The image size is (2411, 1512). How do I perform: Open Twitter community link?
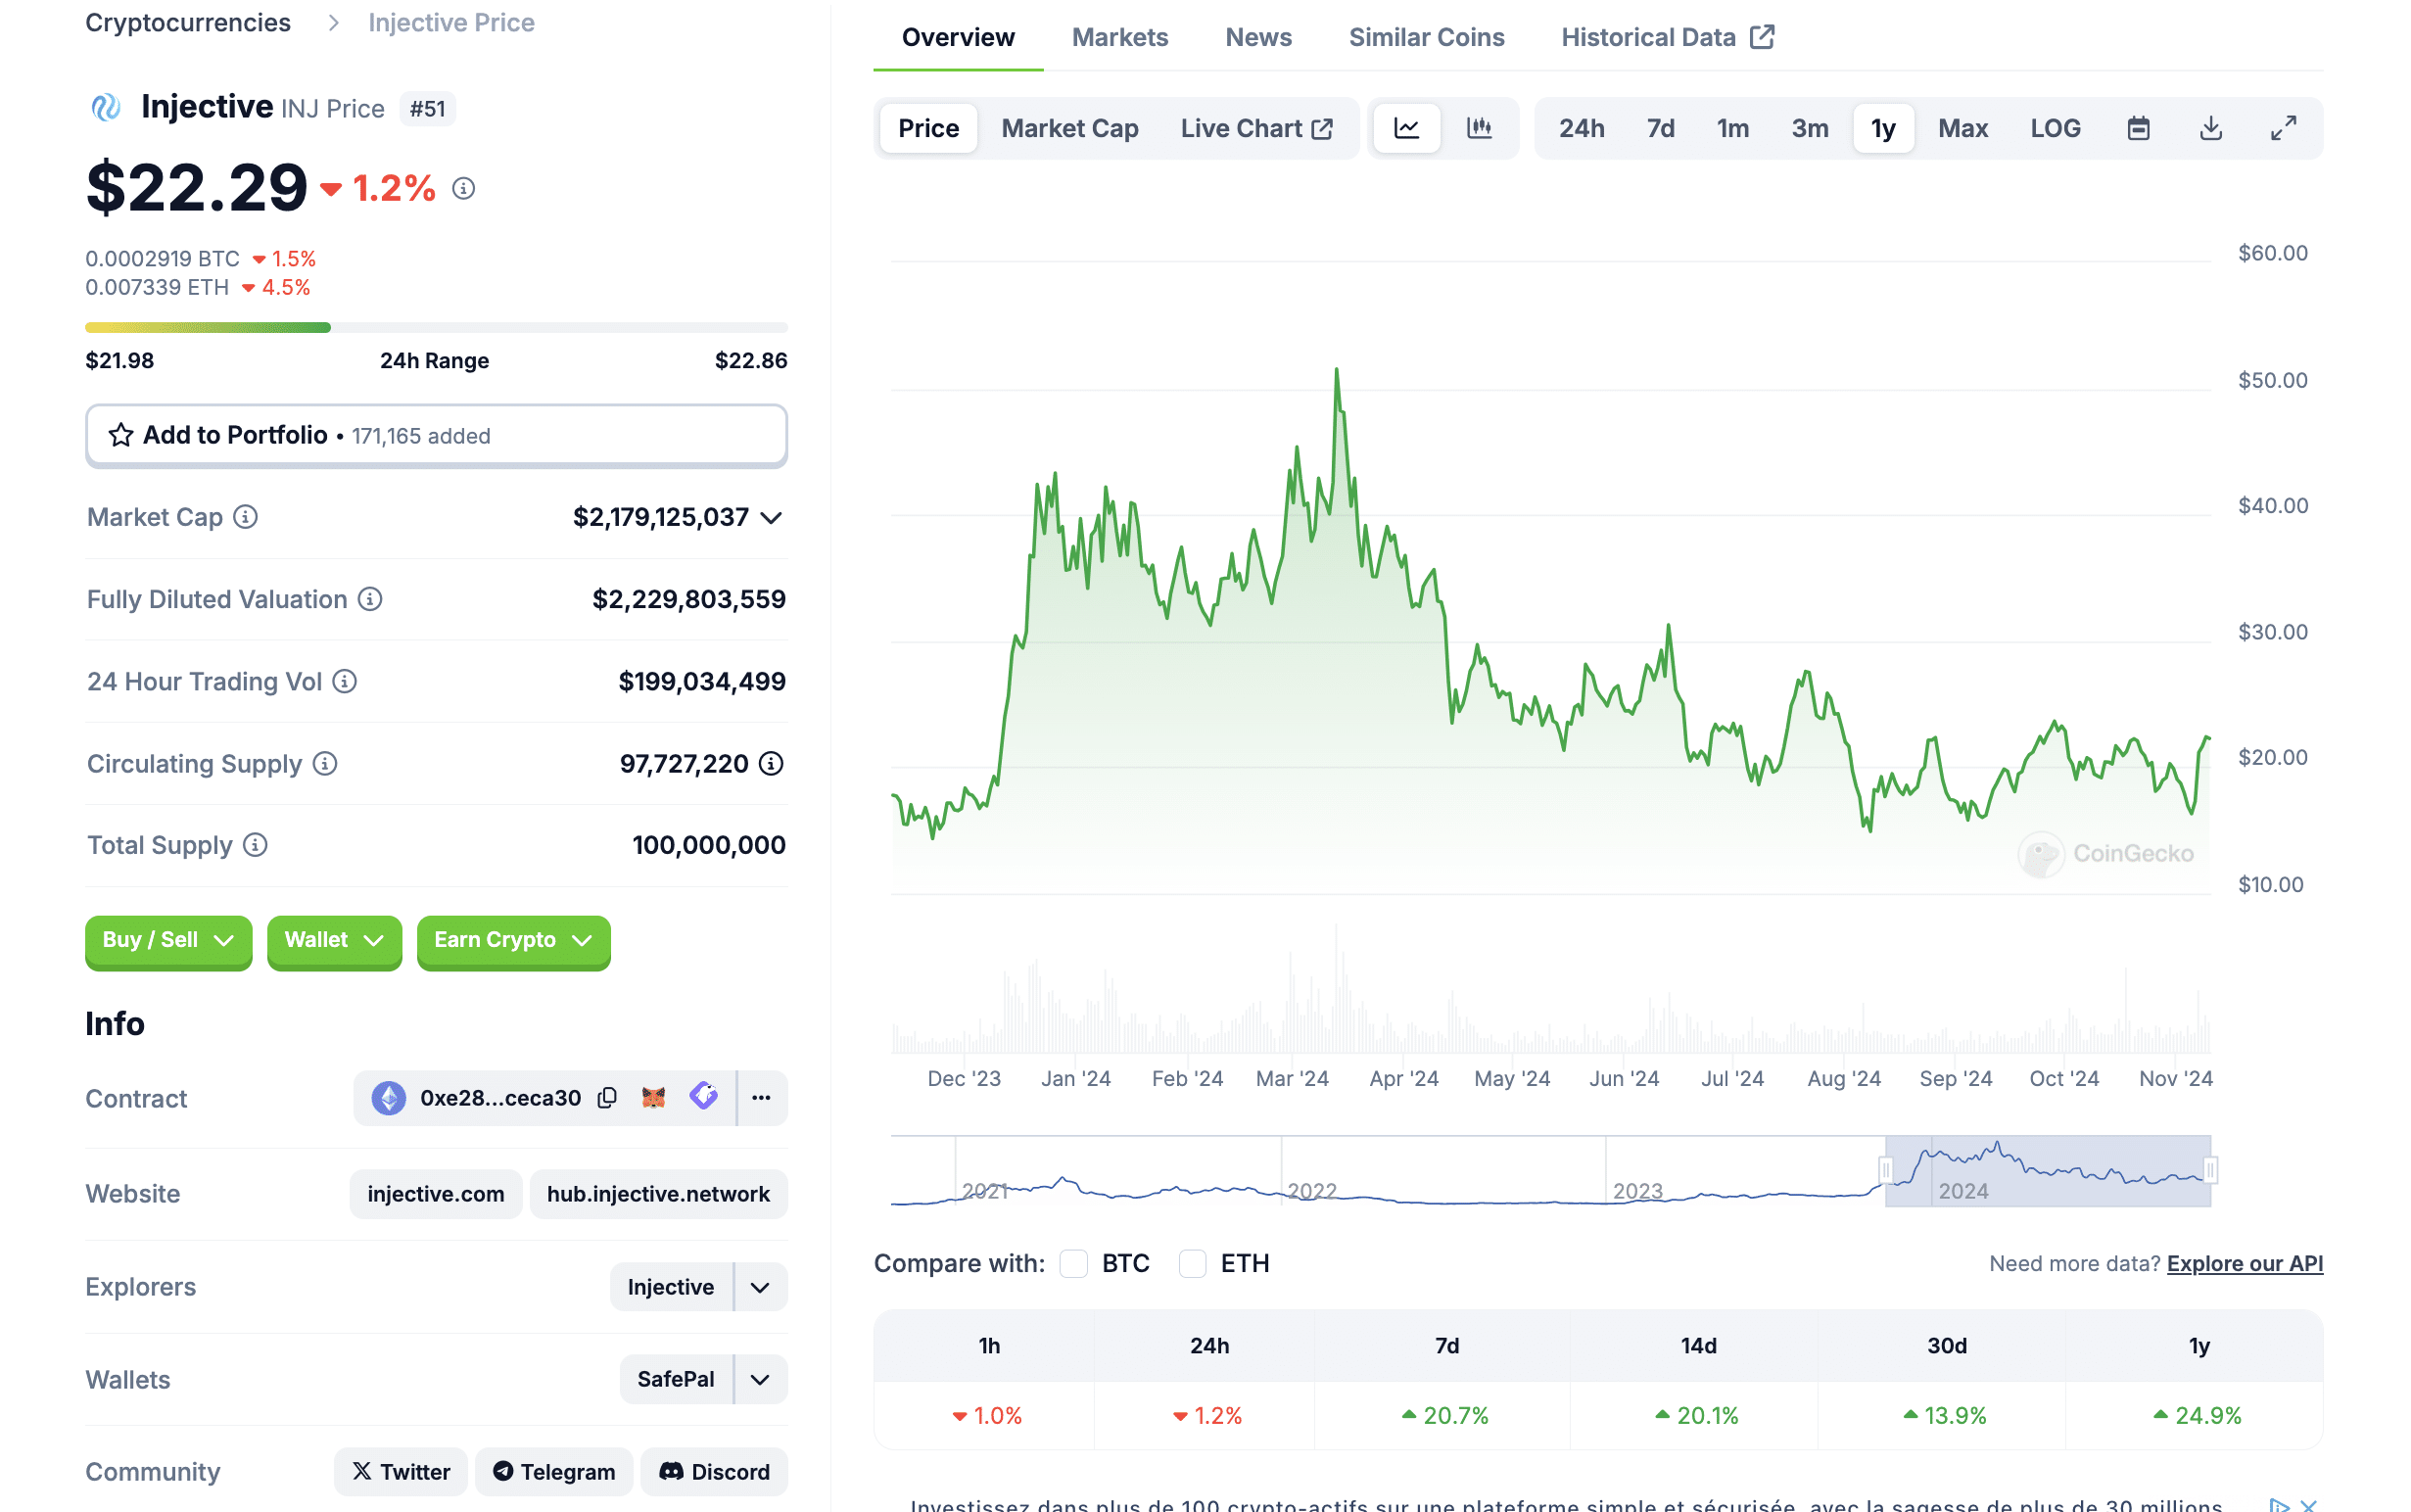(x=401, y=1472)
